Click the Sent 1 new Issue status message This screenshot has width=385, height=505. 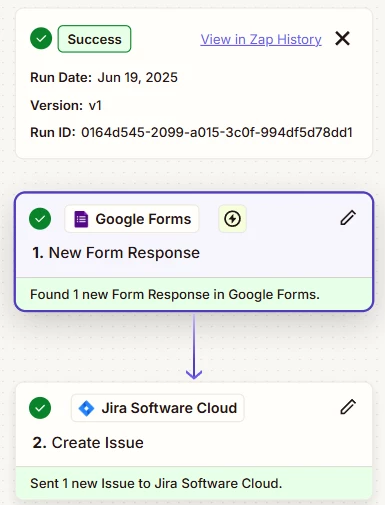(x=156, y=483)
